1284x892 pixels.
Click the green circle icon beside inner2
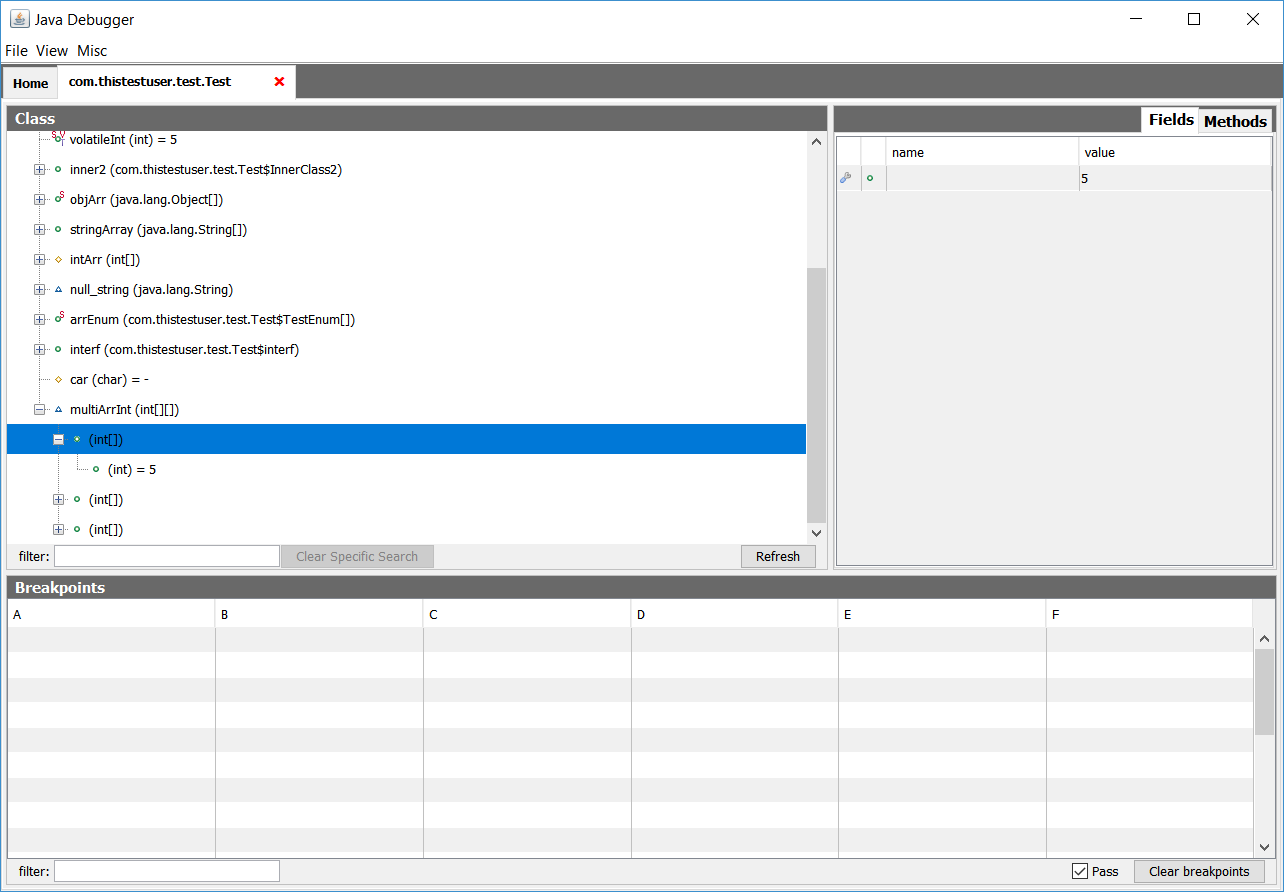coord(58,170)
